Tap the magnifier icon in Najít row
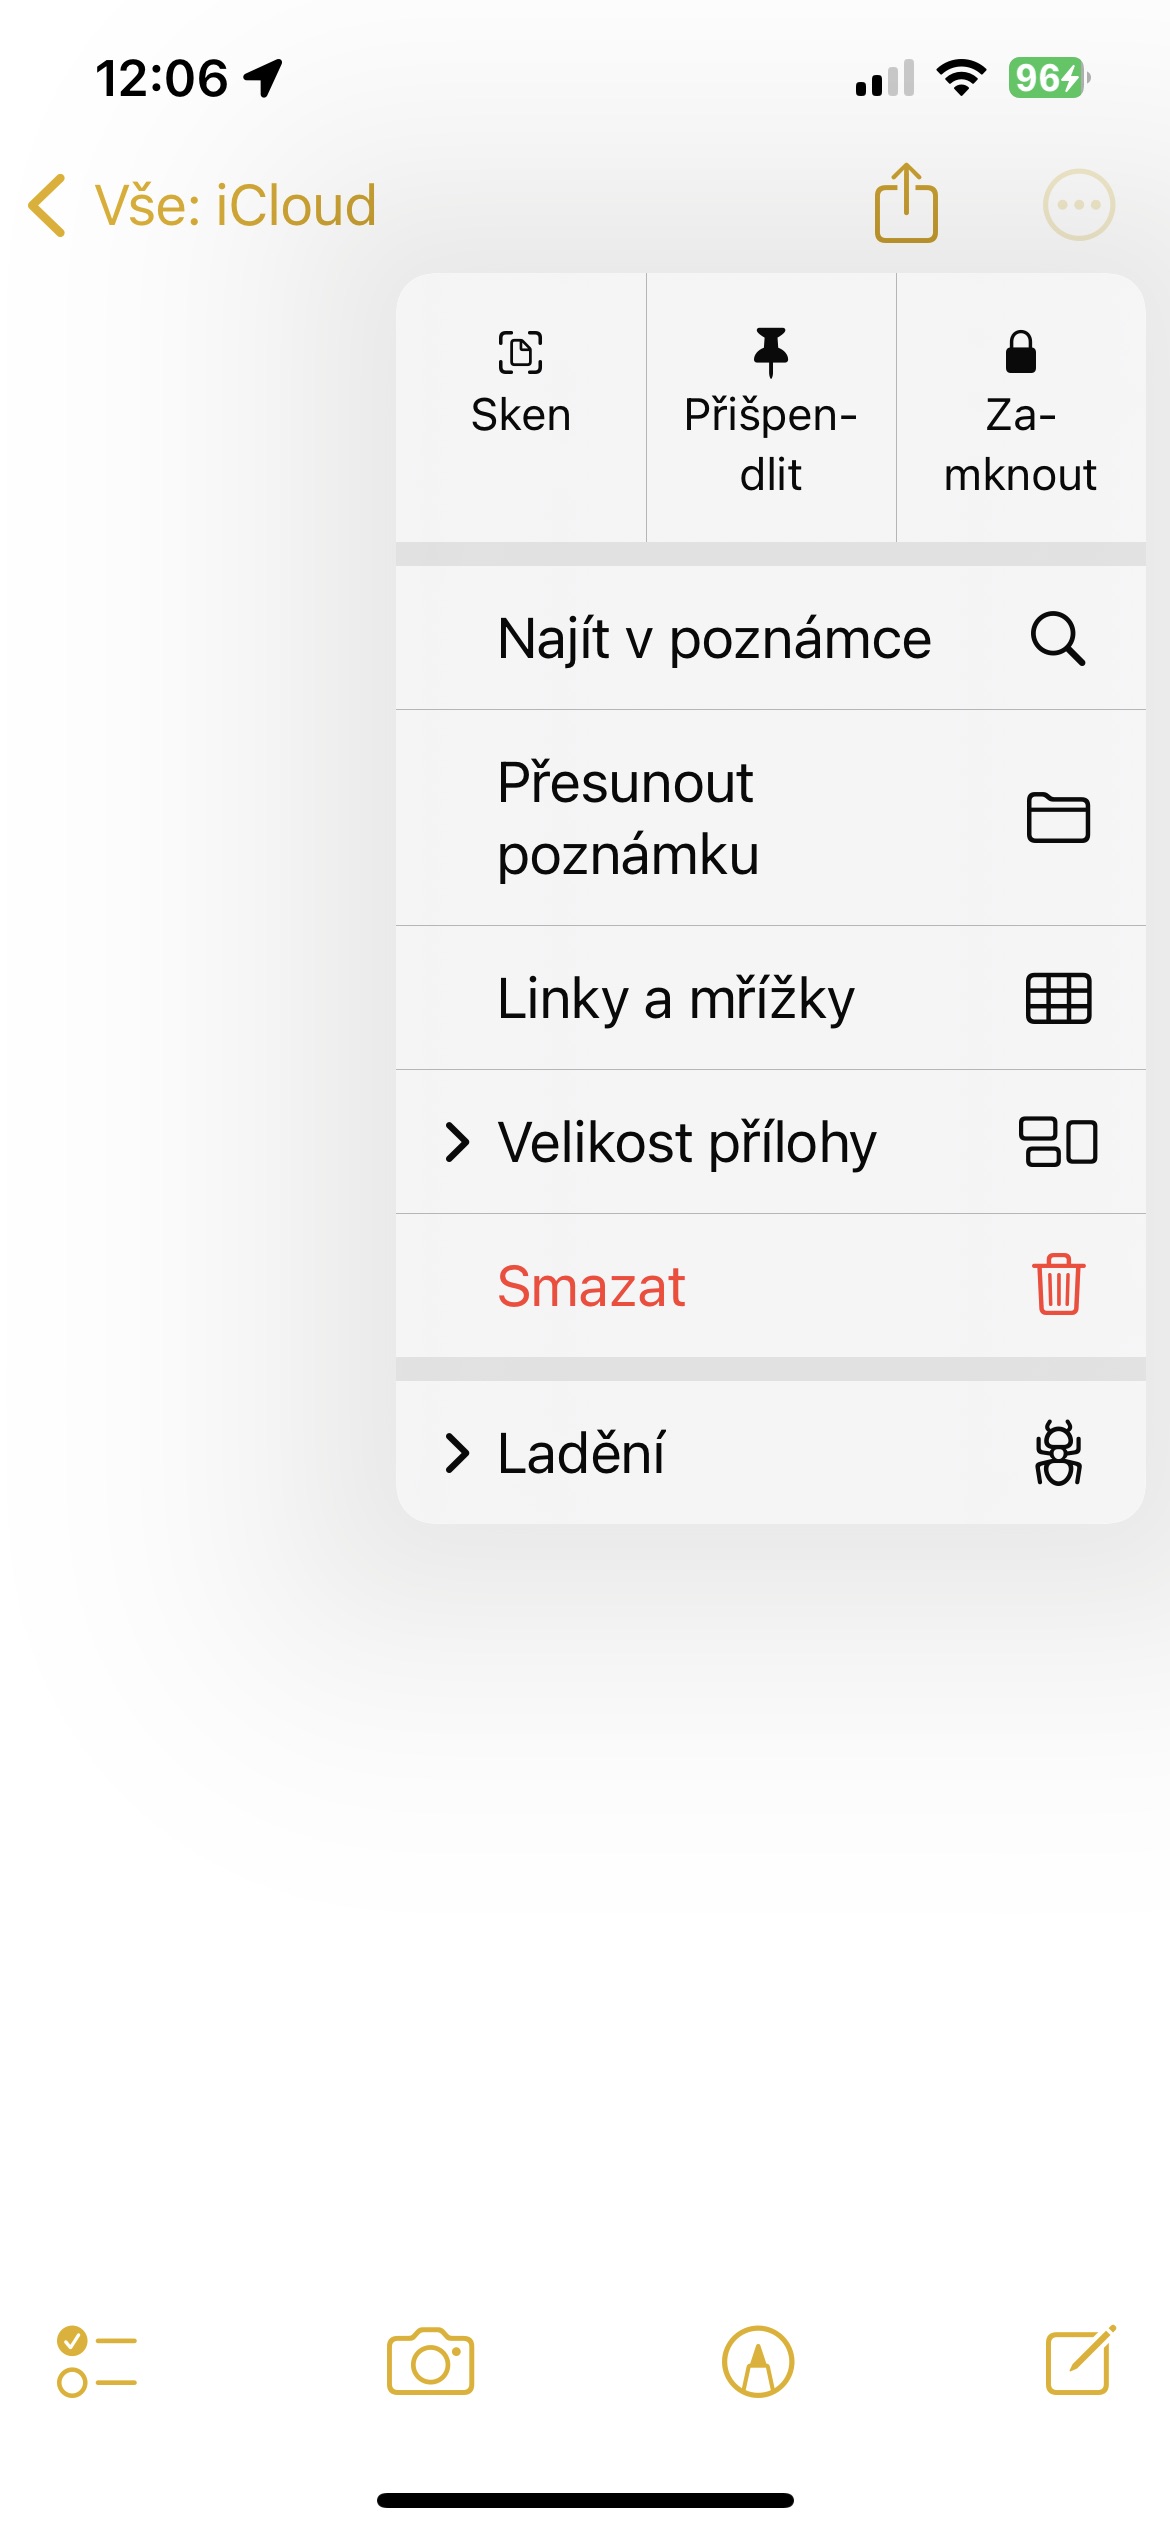The width and height of the screenshot is (1170, 2532). [1058, 638]
